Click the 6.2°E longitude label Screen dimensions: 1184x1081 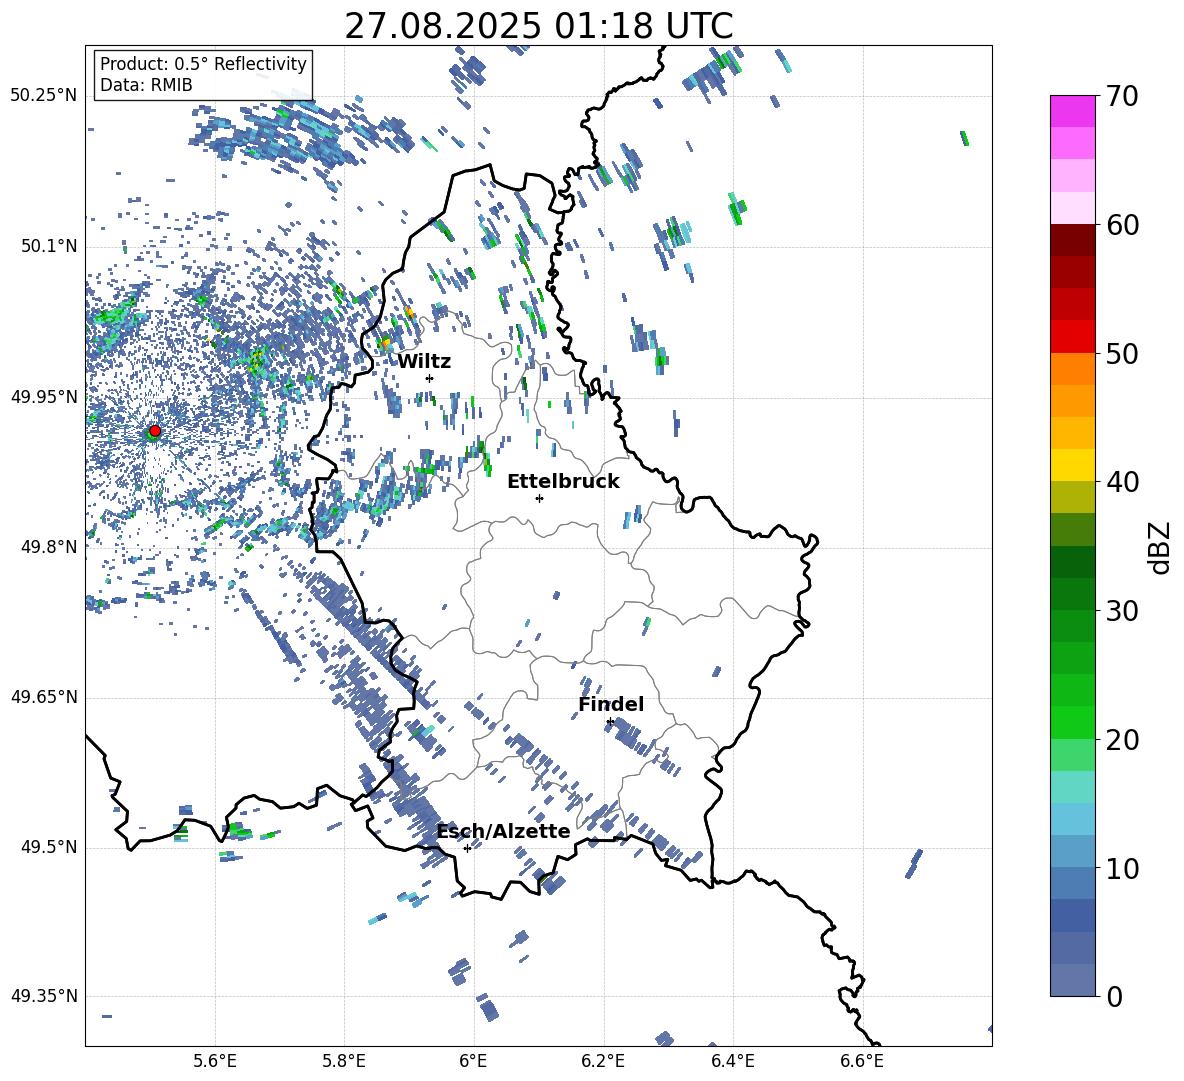coord(603,1061)
